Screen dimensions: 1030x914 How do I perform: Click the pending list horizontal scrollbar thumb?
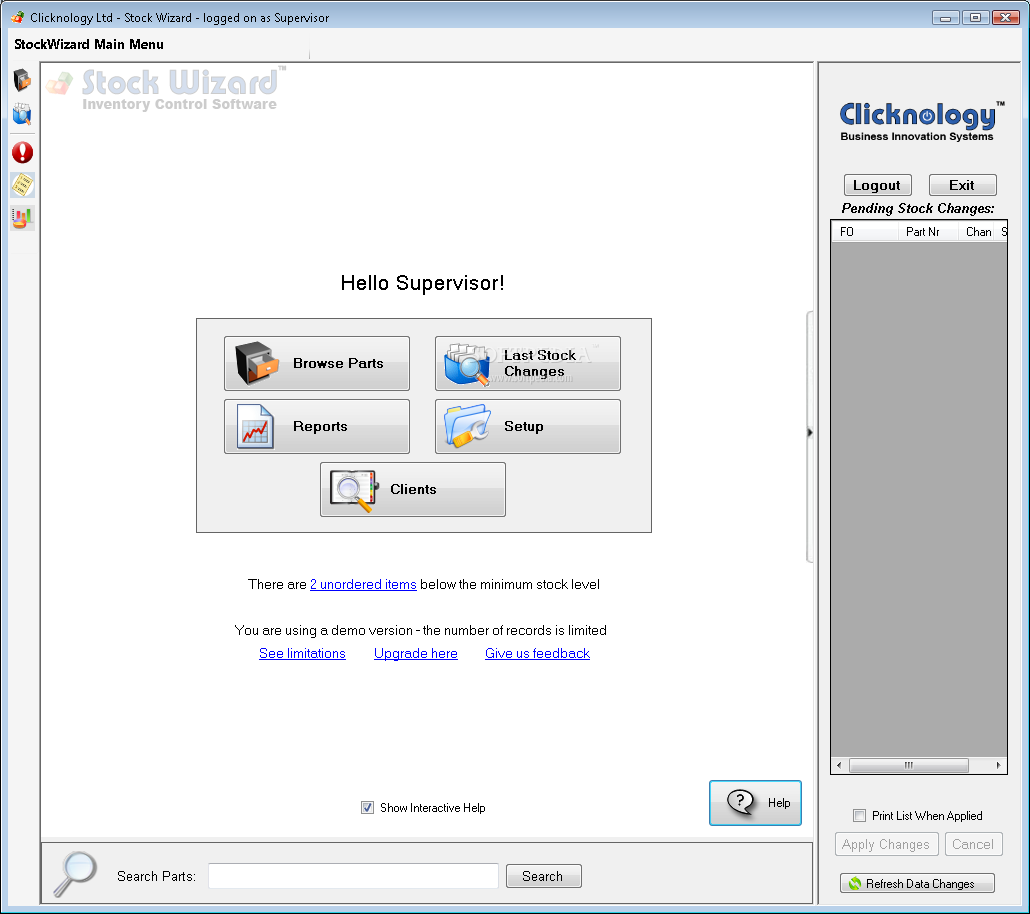click(x=908, y=765)
